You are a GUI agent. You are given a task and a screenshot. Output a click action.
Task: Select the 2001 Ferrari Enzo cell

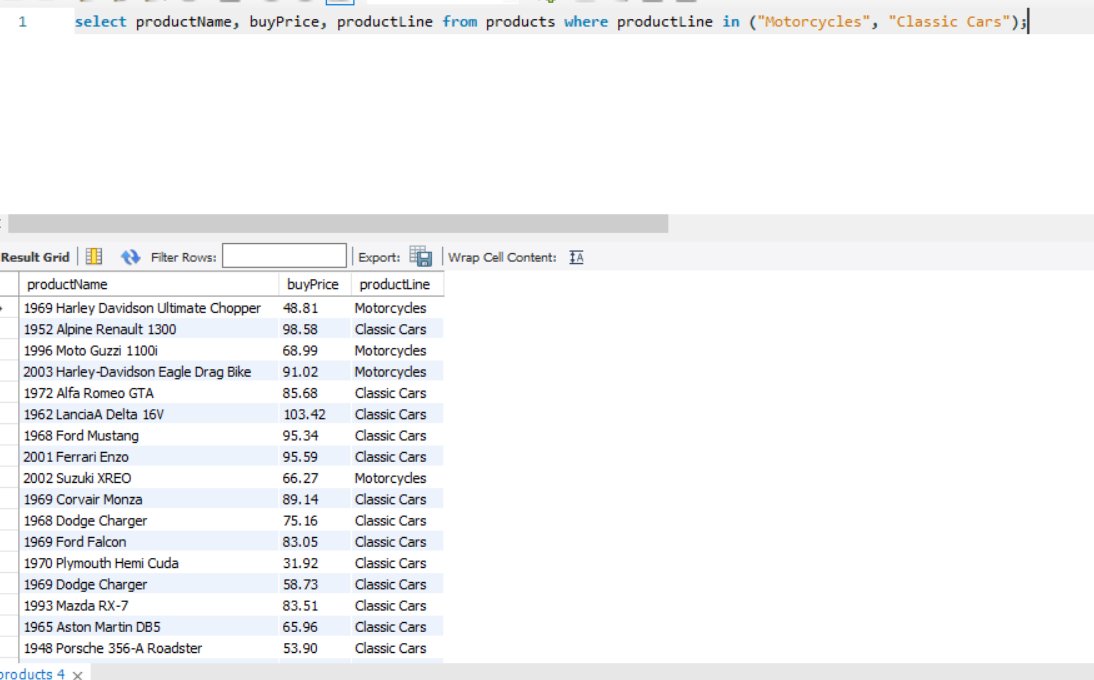point(149,457)
